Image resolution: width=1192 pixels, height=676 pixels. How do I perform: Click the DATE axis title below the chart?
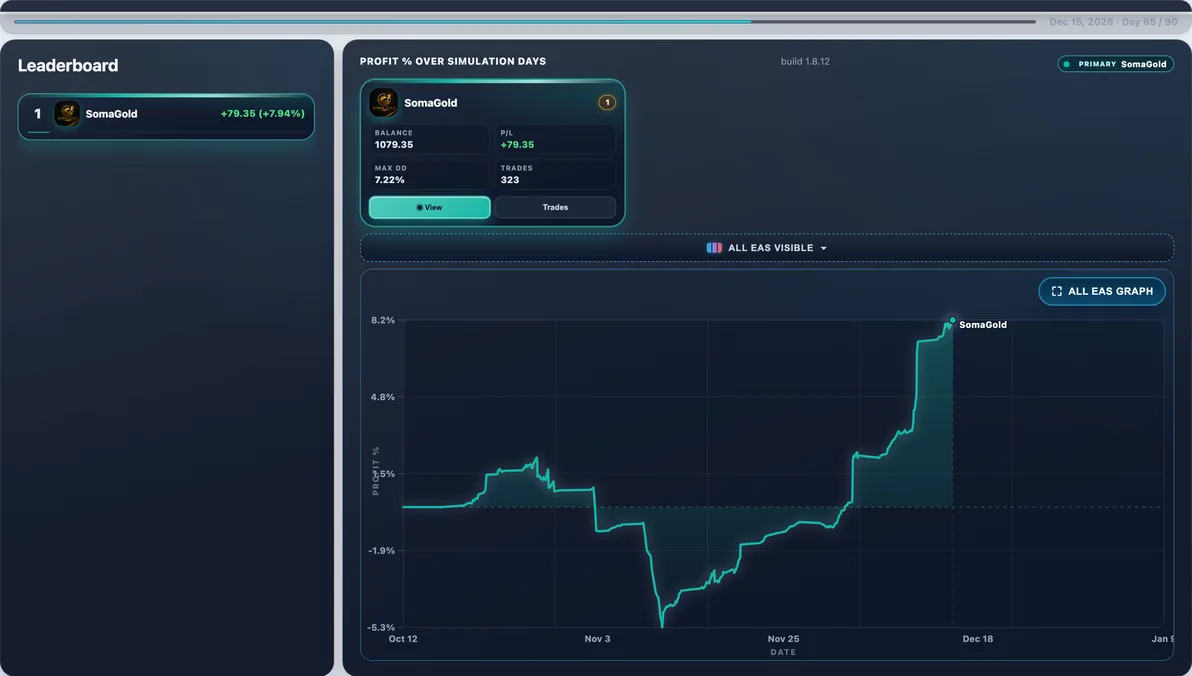point(783,652)
